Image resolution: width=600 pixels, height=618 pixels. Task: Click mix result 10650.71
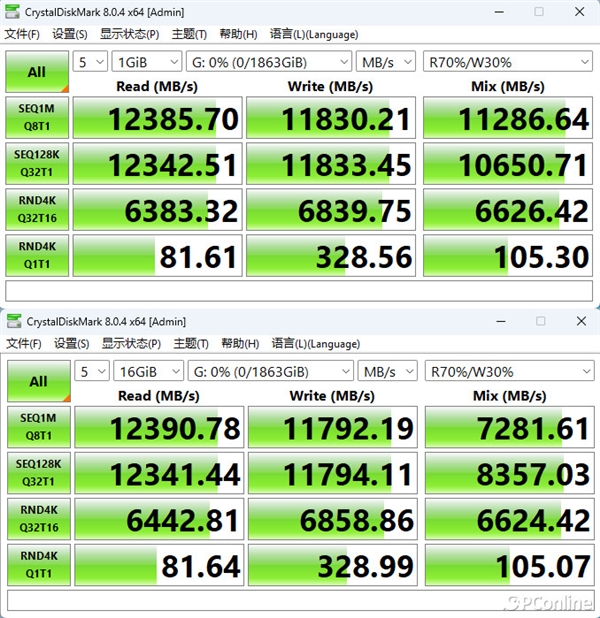point(508,164)
